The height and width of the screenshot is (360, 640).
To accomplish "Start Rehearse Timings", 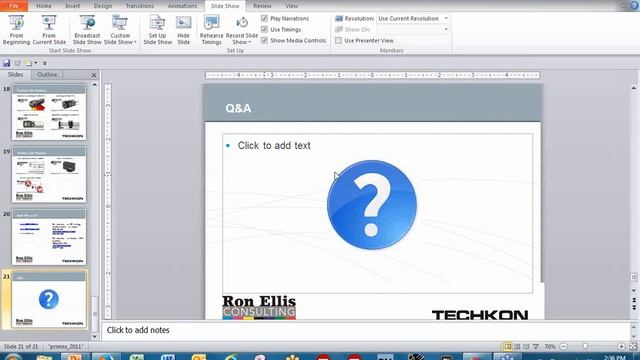I will point(211,30).
